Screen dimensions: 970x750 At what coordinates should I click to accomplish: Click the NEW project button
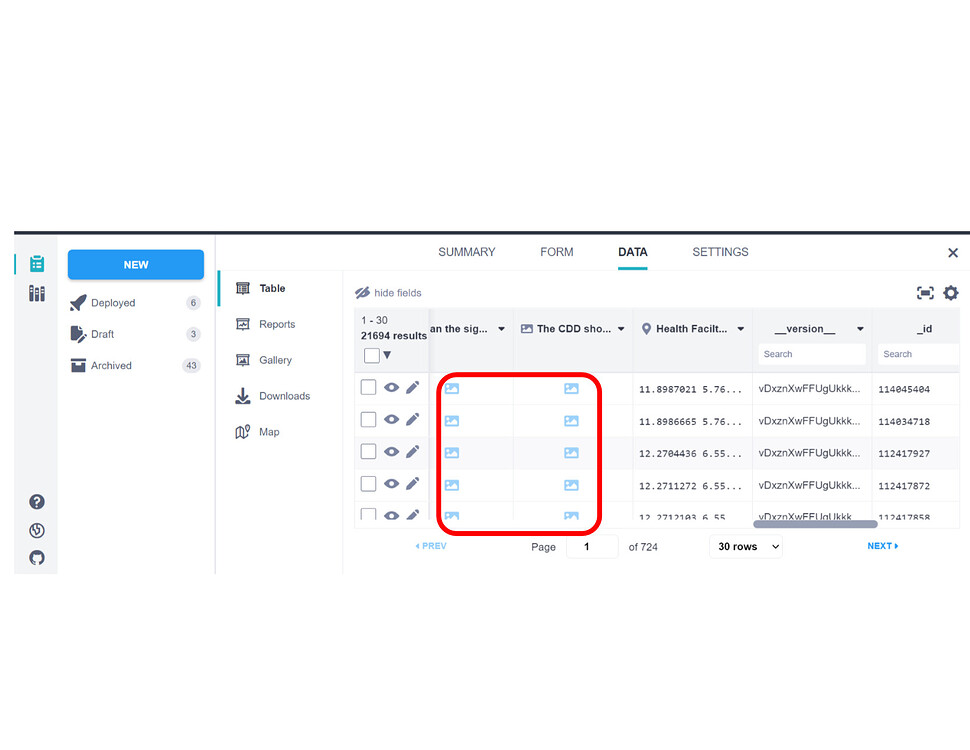tap(135, 264)
